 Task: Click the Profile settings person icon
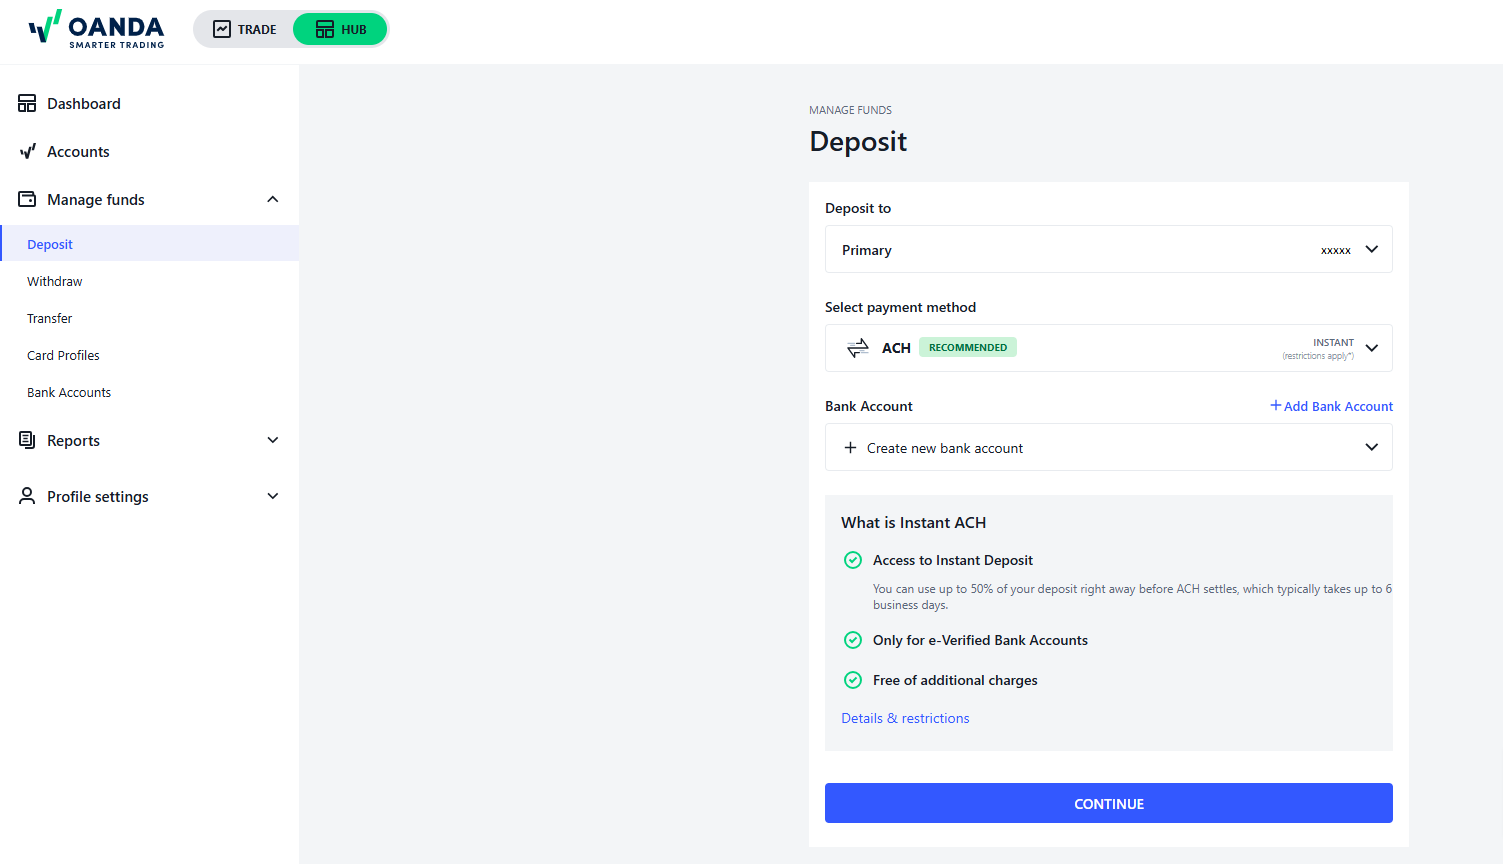27,496
